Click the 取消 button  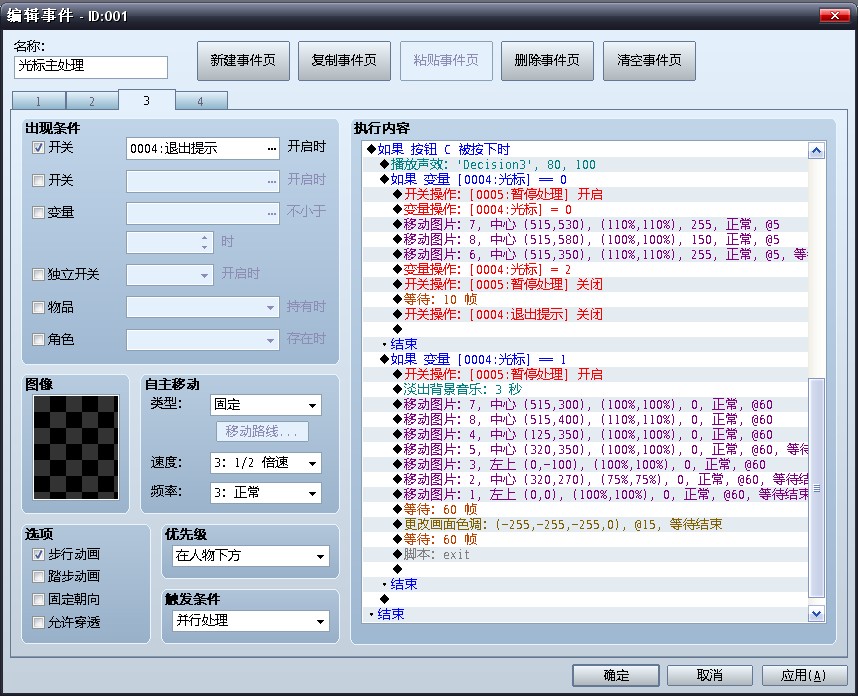(710, 676)
